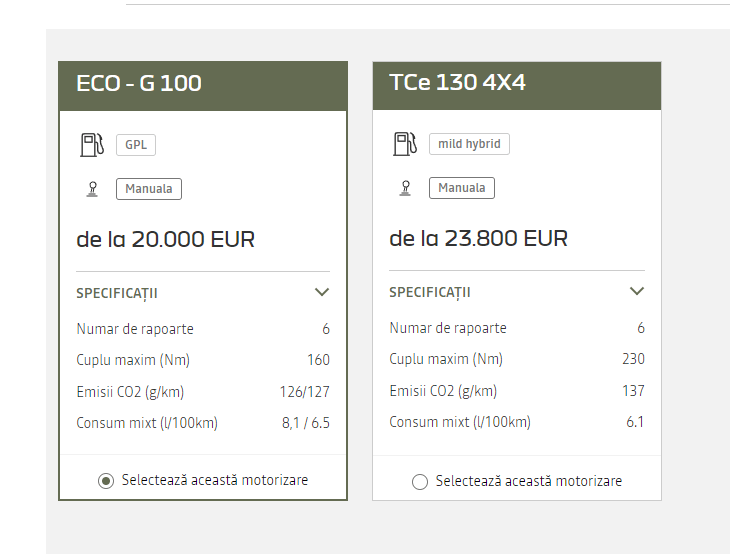Click the 'de la 23.800 EUR' price
The height and width of the screenshot is (554, 730).
(x=479, y=239)
